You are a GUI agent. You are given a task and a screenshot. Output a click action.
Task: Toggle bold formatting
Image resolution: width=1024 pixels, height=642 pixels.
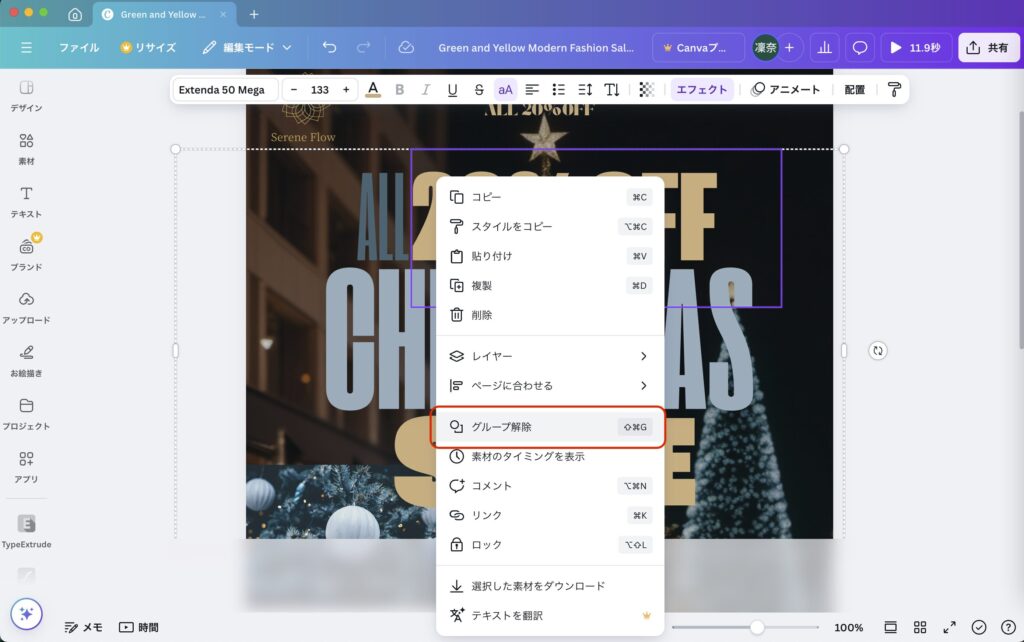(x=399, y=89)
